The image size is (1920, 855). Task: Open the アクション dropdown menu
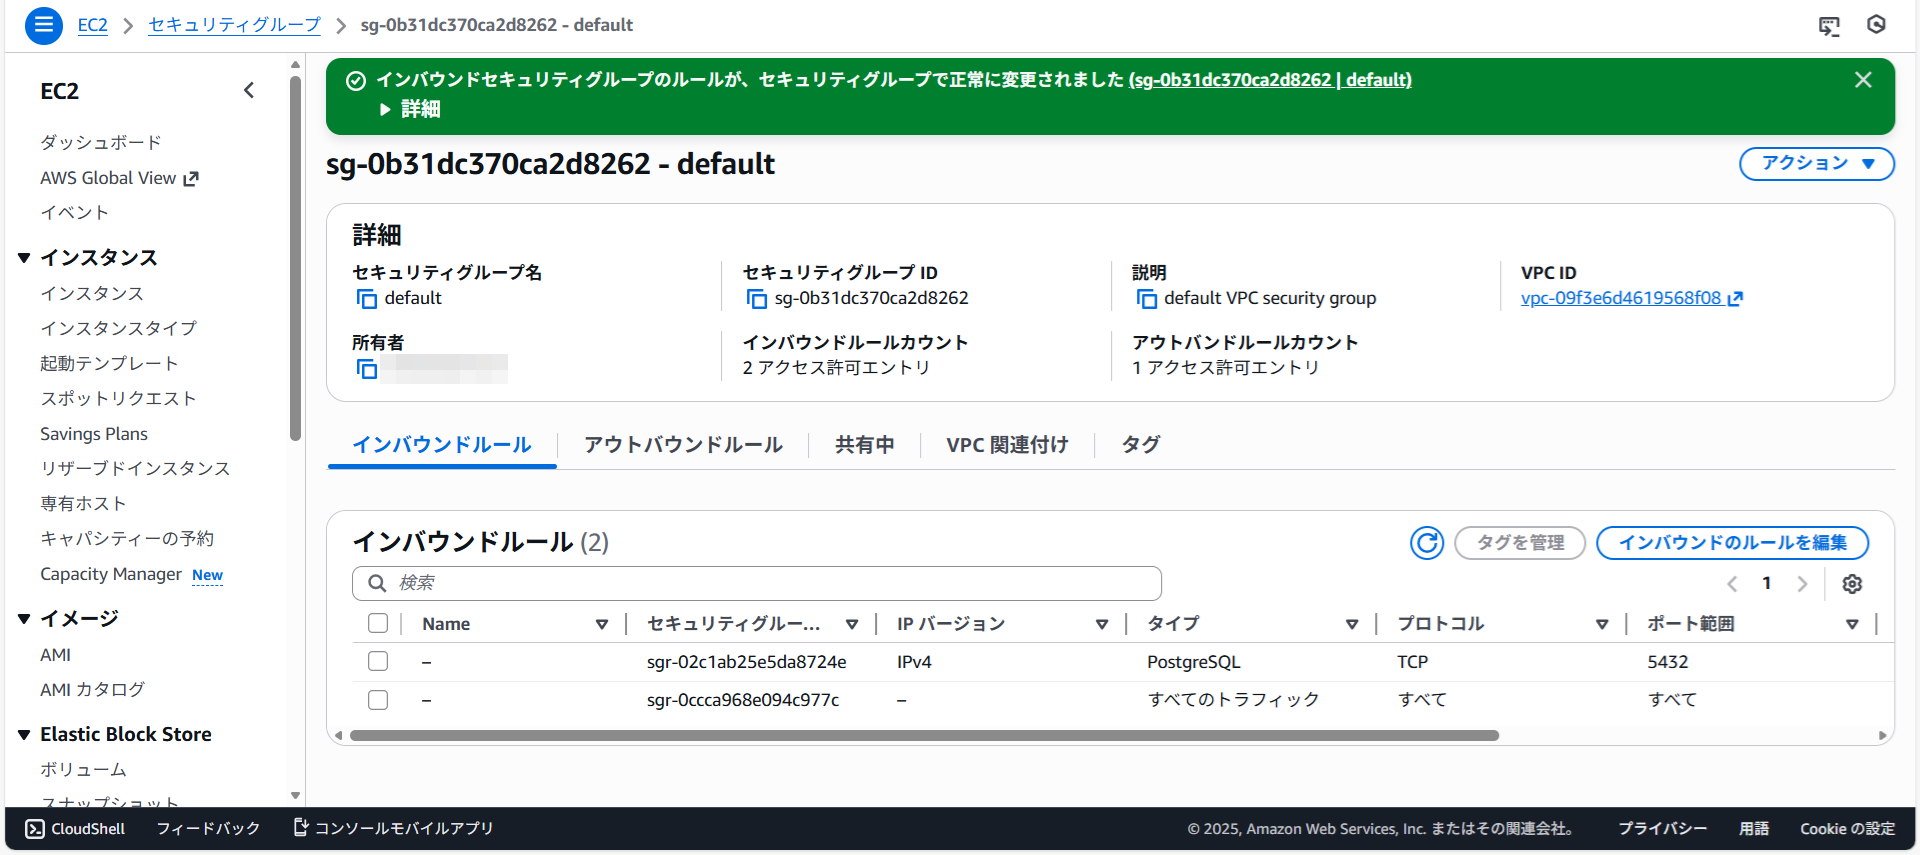(x=1816, y=164)
